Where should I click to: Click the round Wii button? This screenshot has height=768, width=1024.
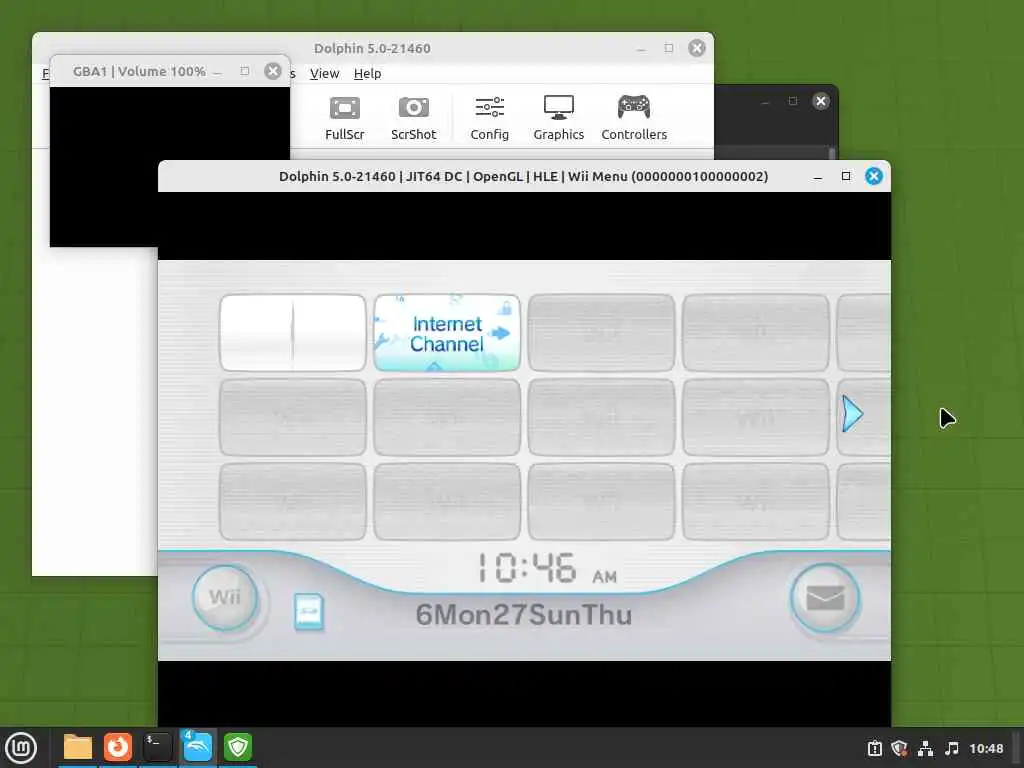[225, 598]
